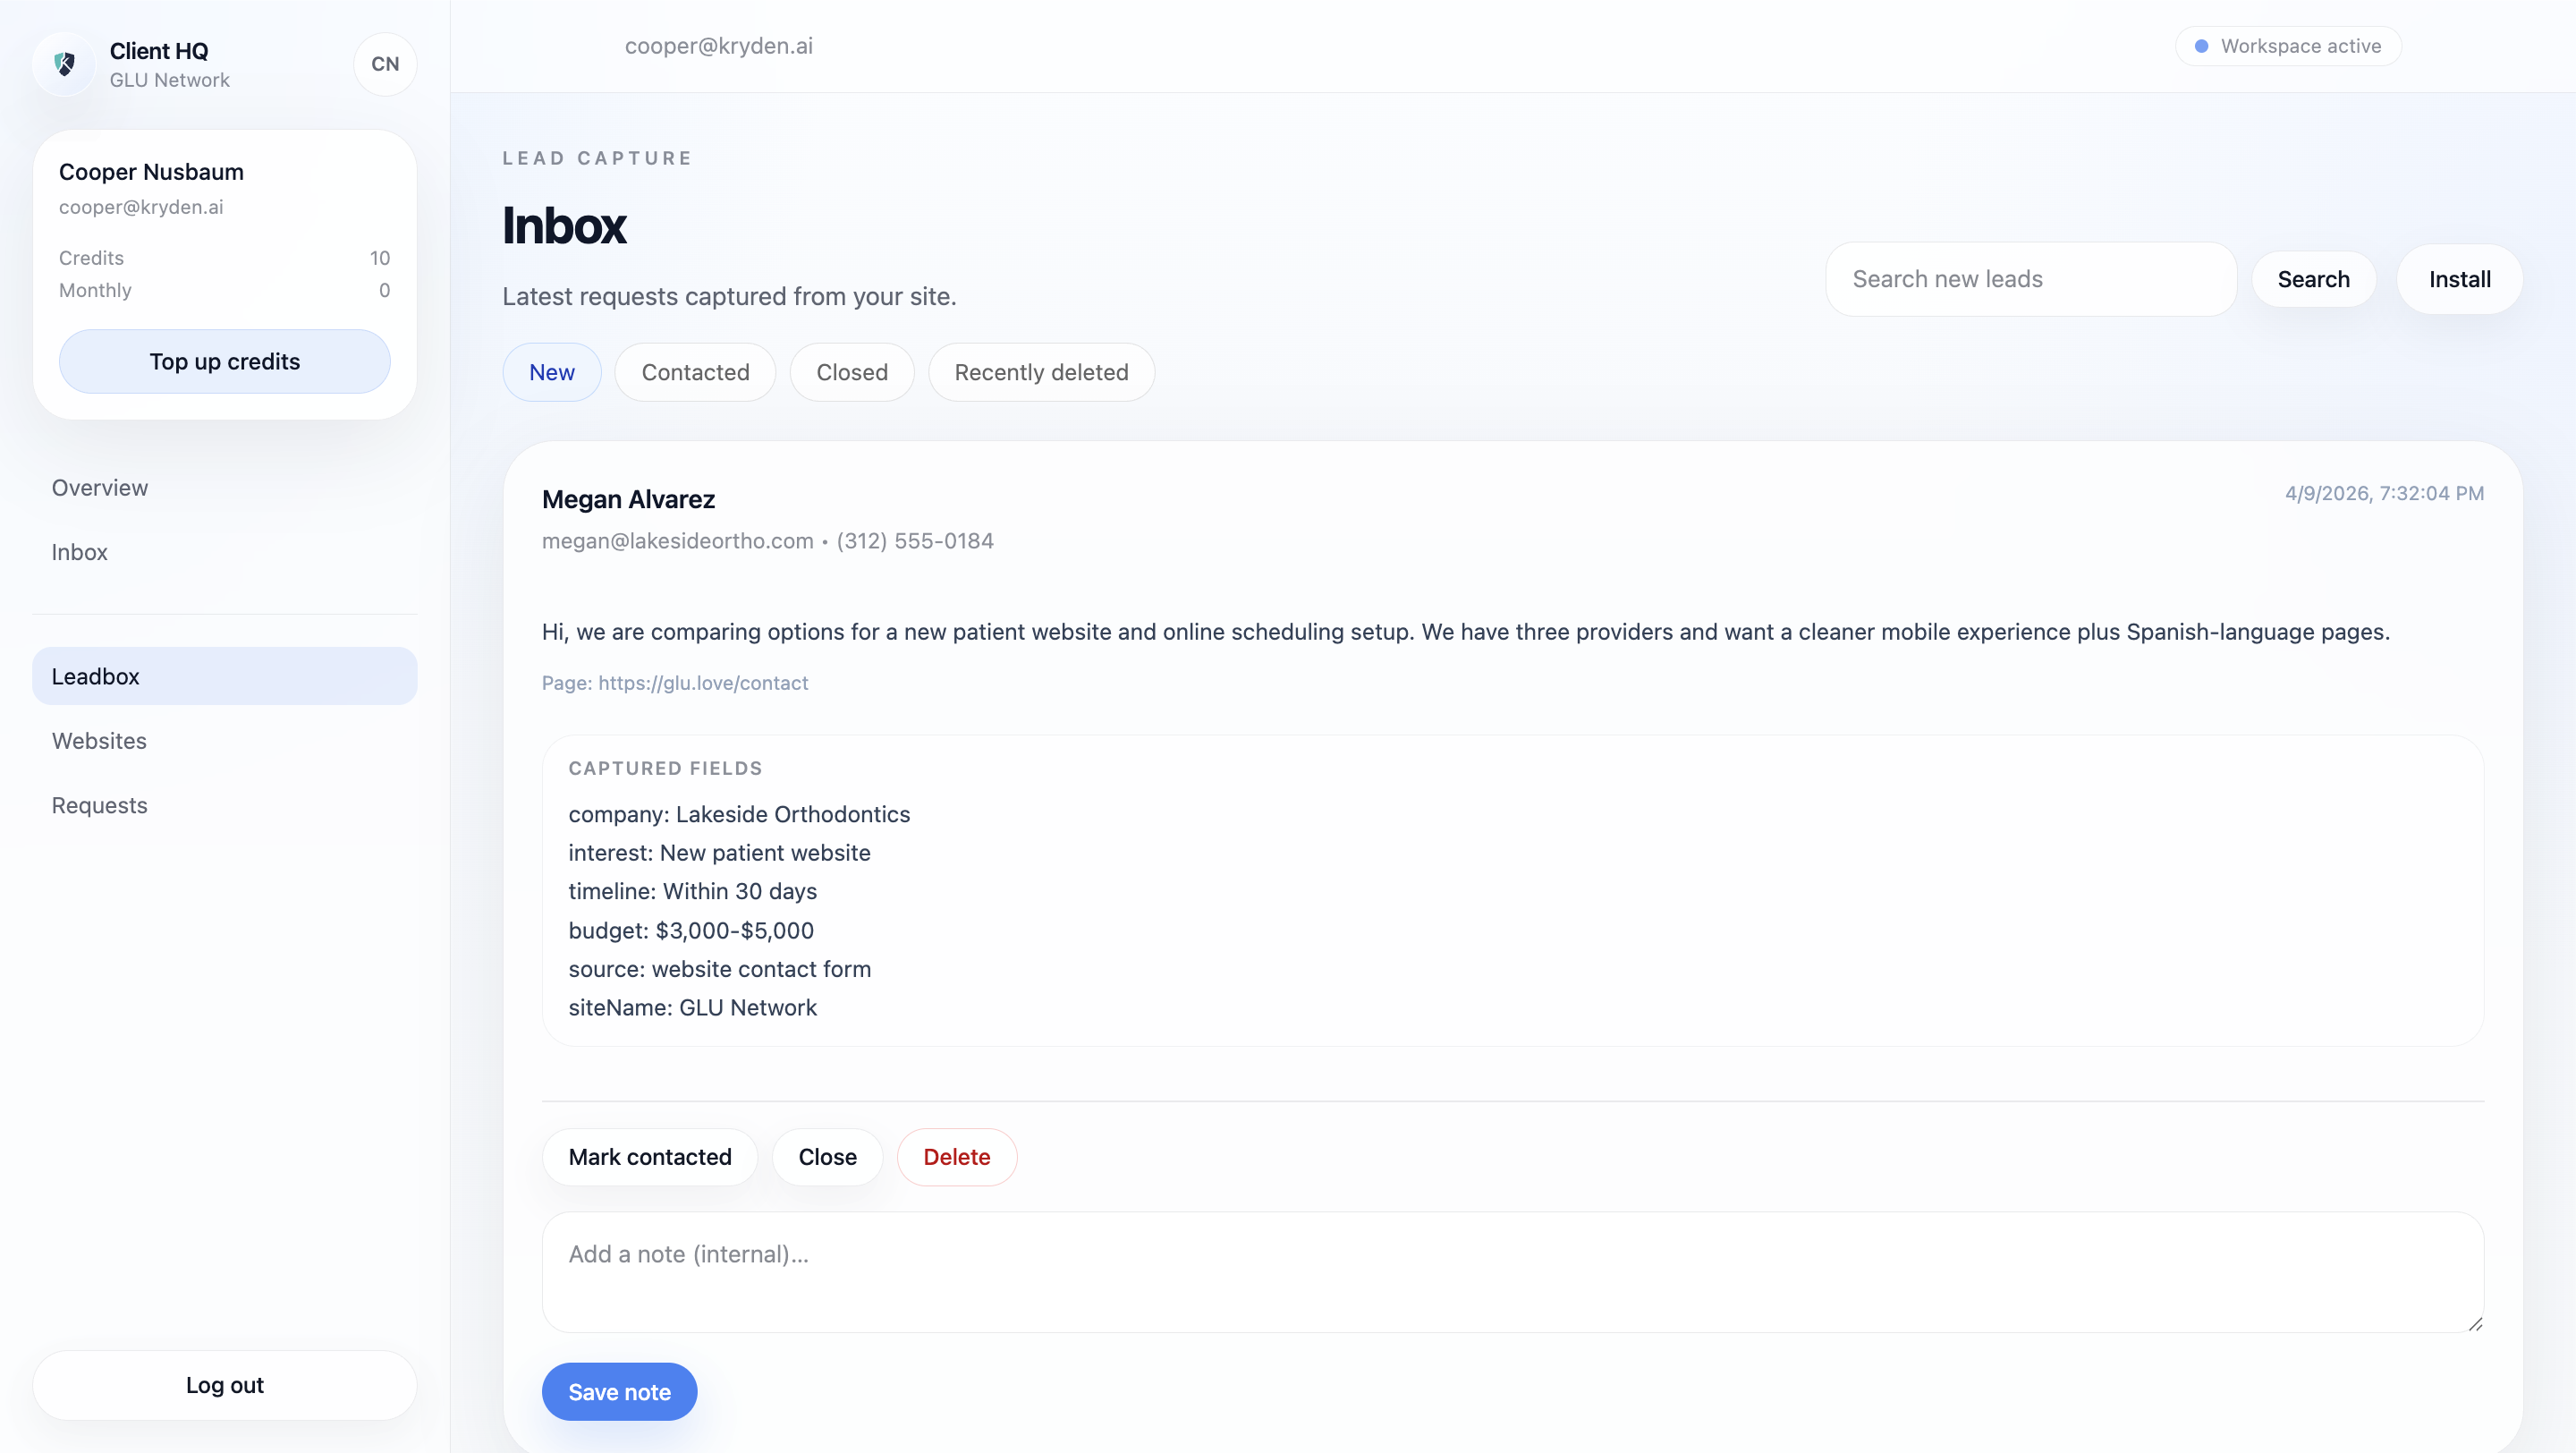The width and height of the screenshot is (2576, 1453).
Task: Click the Install button
Action: click(2459, 279)
